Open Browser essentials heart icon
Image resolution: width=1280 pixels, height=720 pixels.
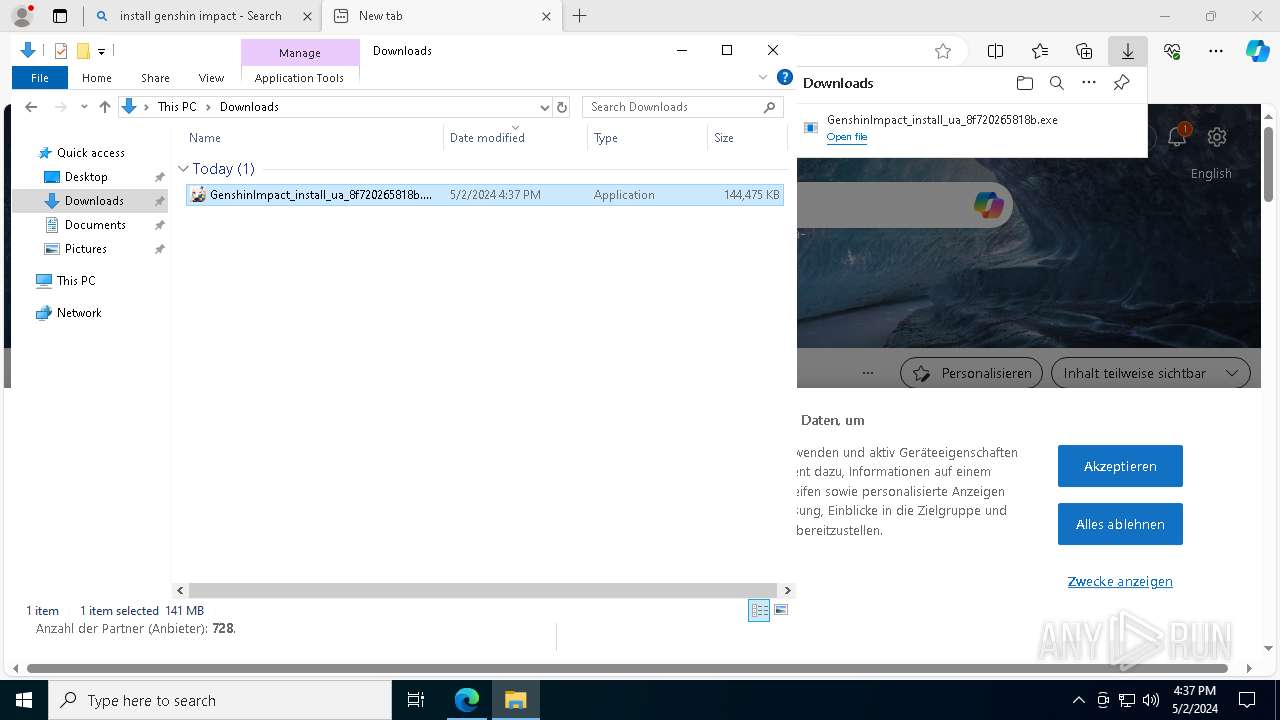1172,51
